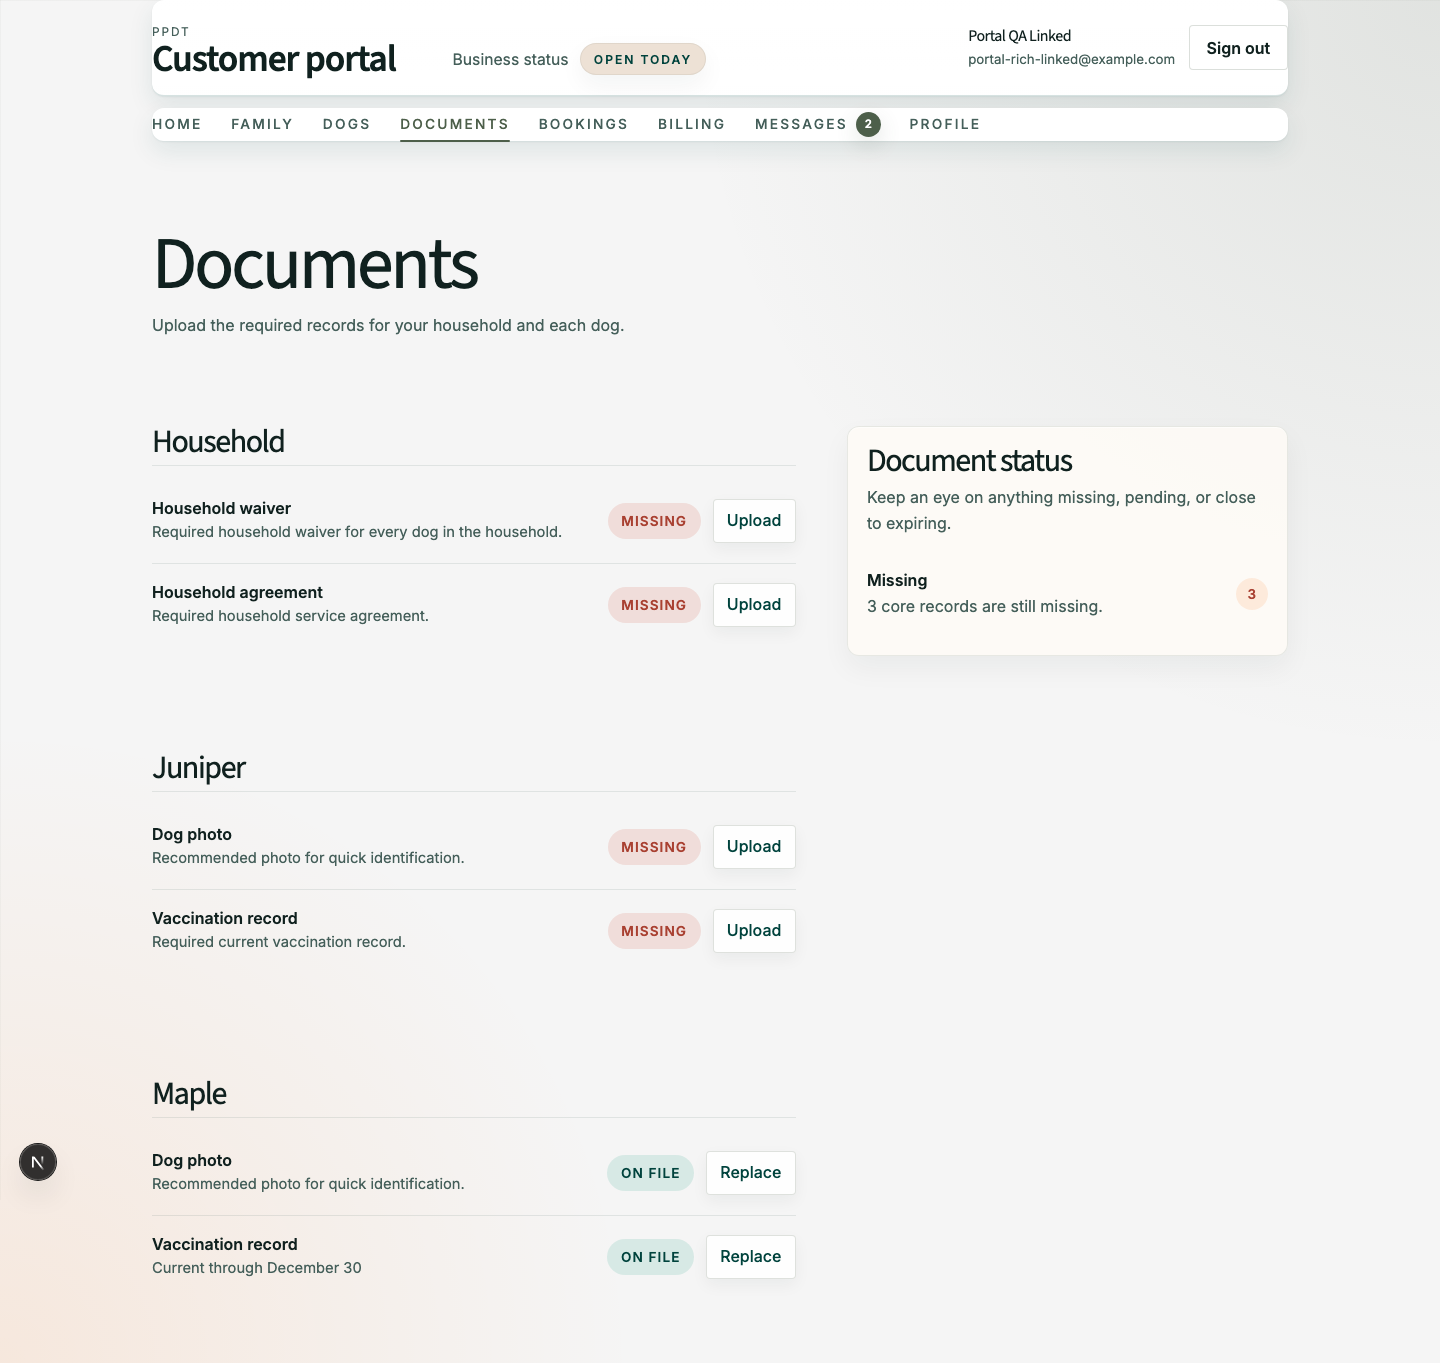This screenshot has width=1440, height=1363.
Task: Click the PPDT label above portal title
Action: (x=171, y=32)
